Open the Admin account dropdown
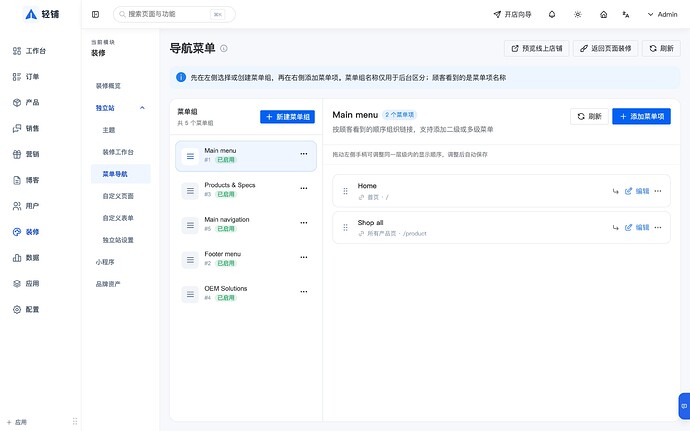The width and height of the screenshot is (690, 431). pos(662,15)
